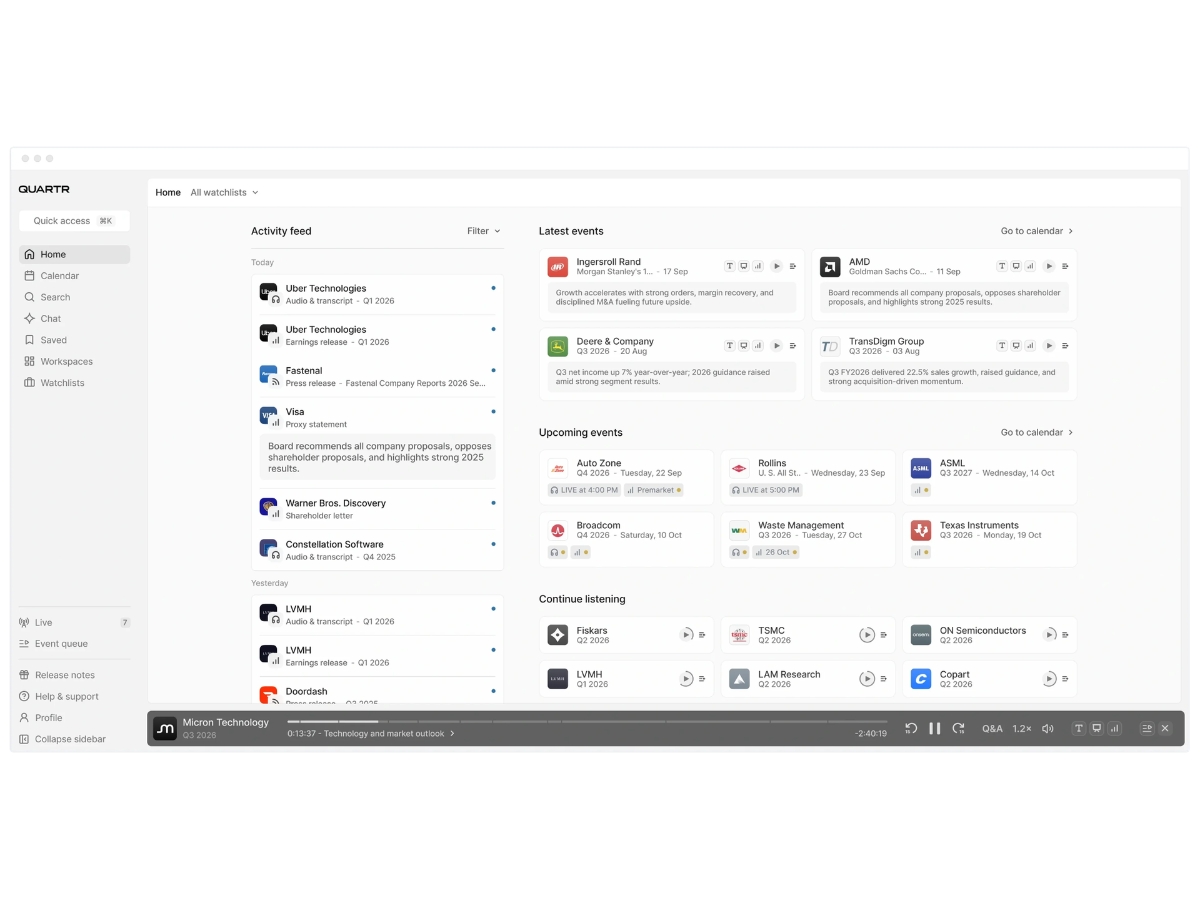Open Help & support
1200x900 pixels.
tap(74, 697)
